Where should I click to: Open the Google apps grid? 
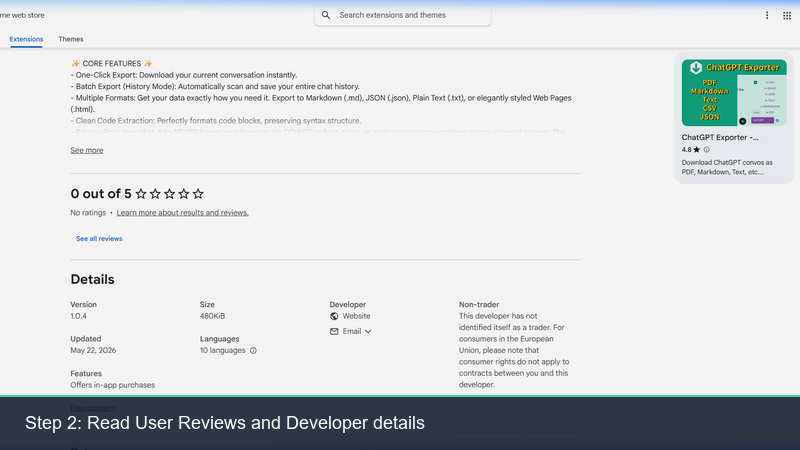click(x=787, y=15)
